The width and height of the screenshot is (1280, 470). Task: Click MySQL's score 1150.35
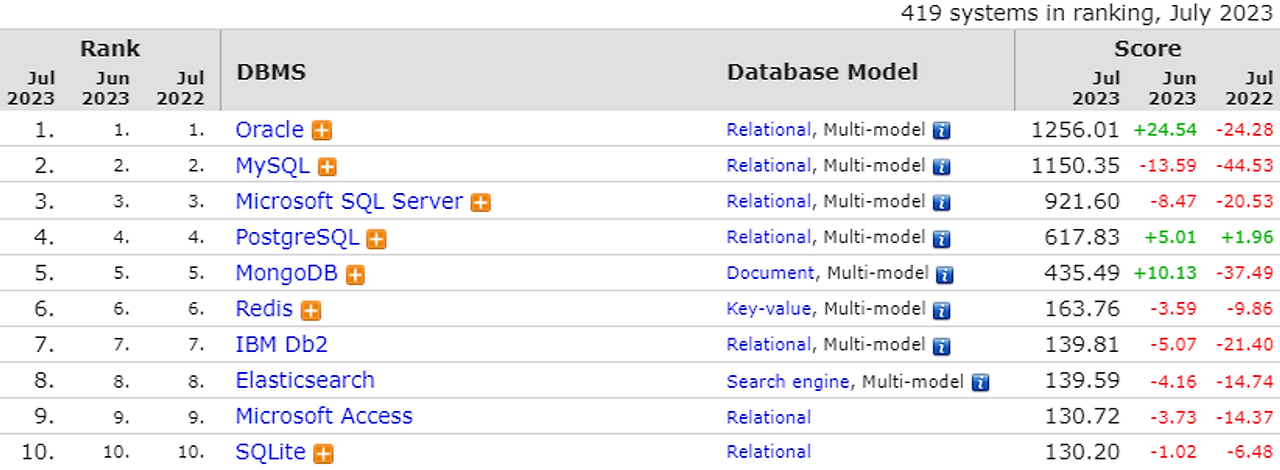1076,166
